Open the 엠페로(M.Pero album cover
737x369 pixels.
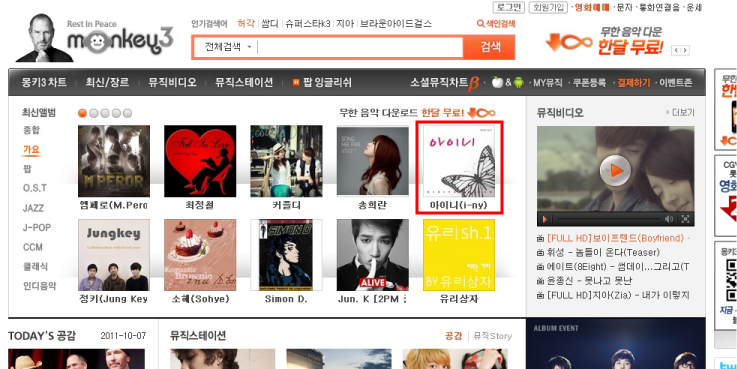click(114, 161)
